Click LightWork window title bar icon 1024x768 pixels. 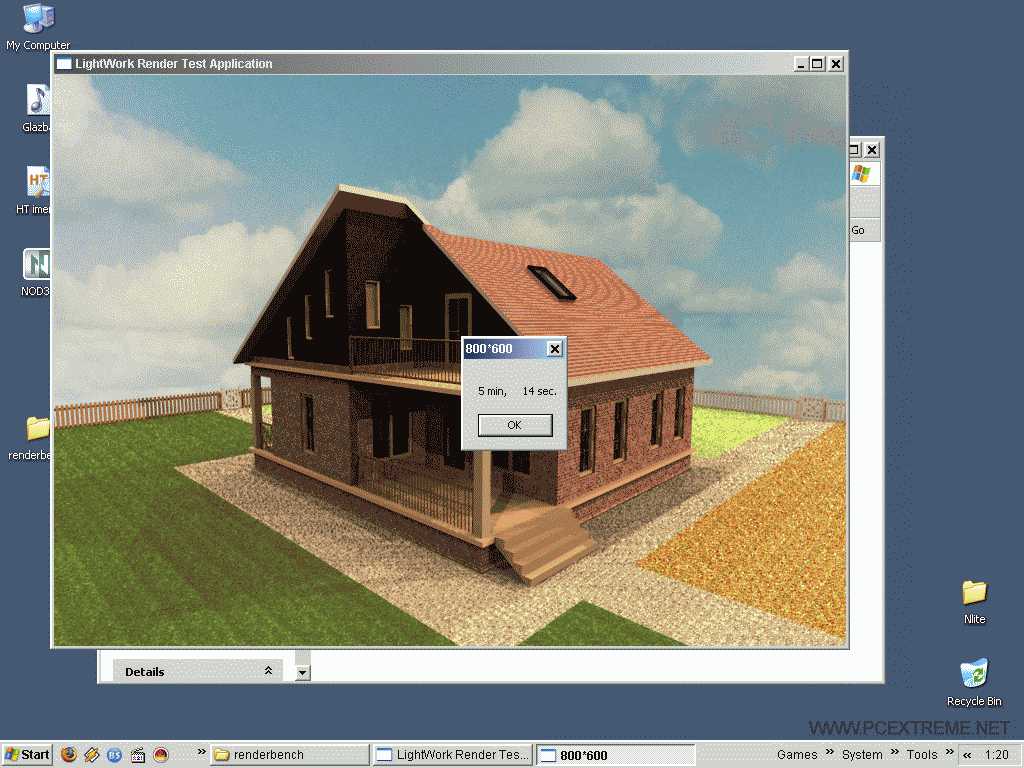click(x=64, y=64)
